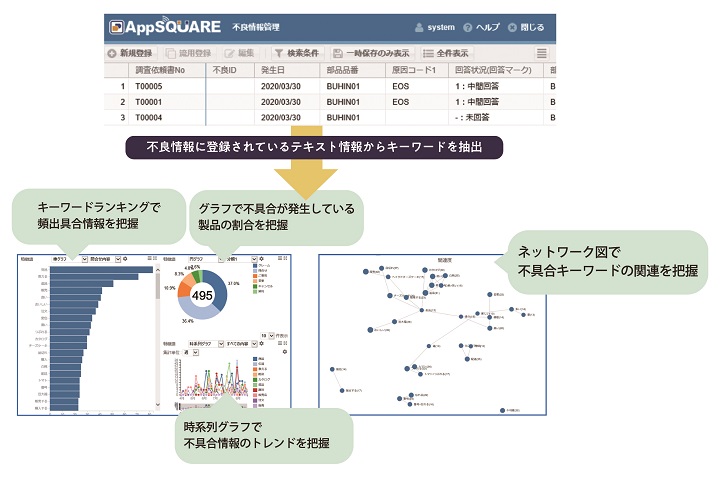Click the system user icon

click(x=419, y=27)
